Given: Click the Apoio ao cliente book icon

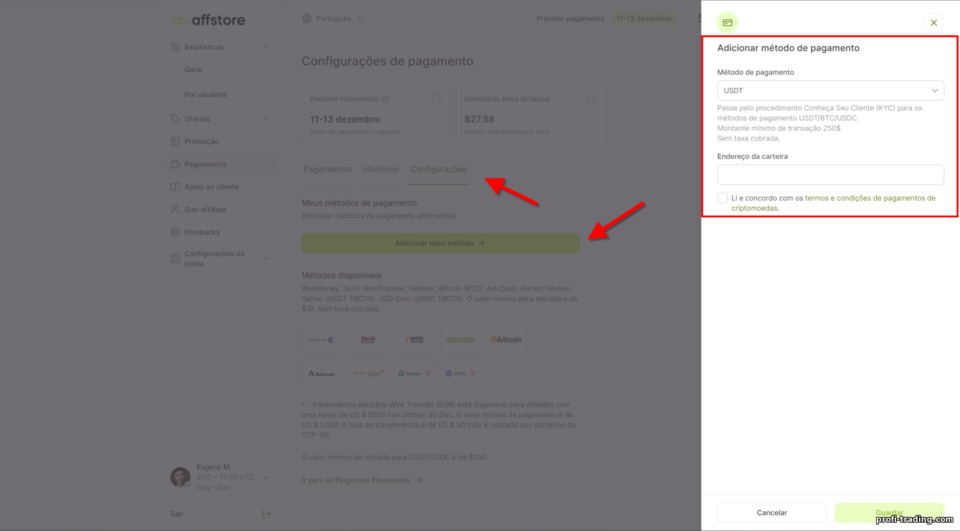Looking at the screenshot, I should [x=175, y=187].
